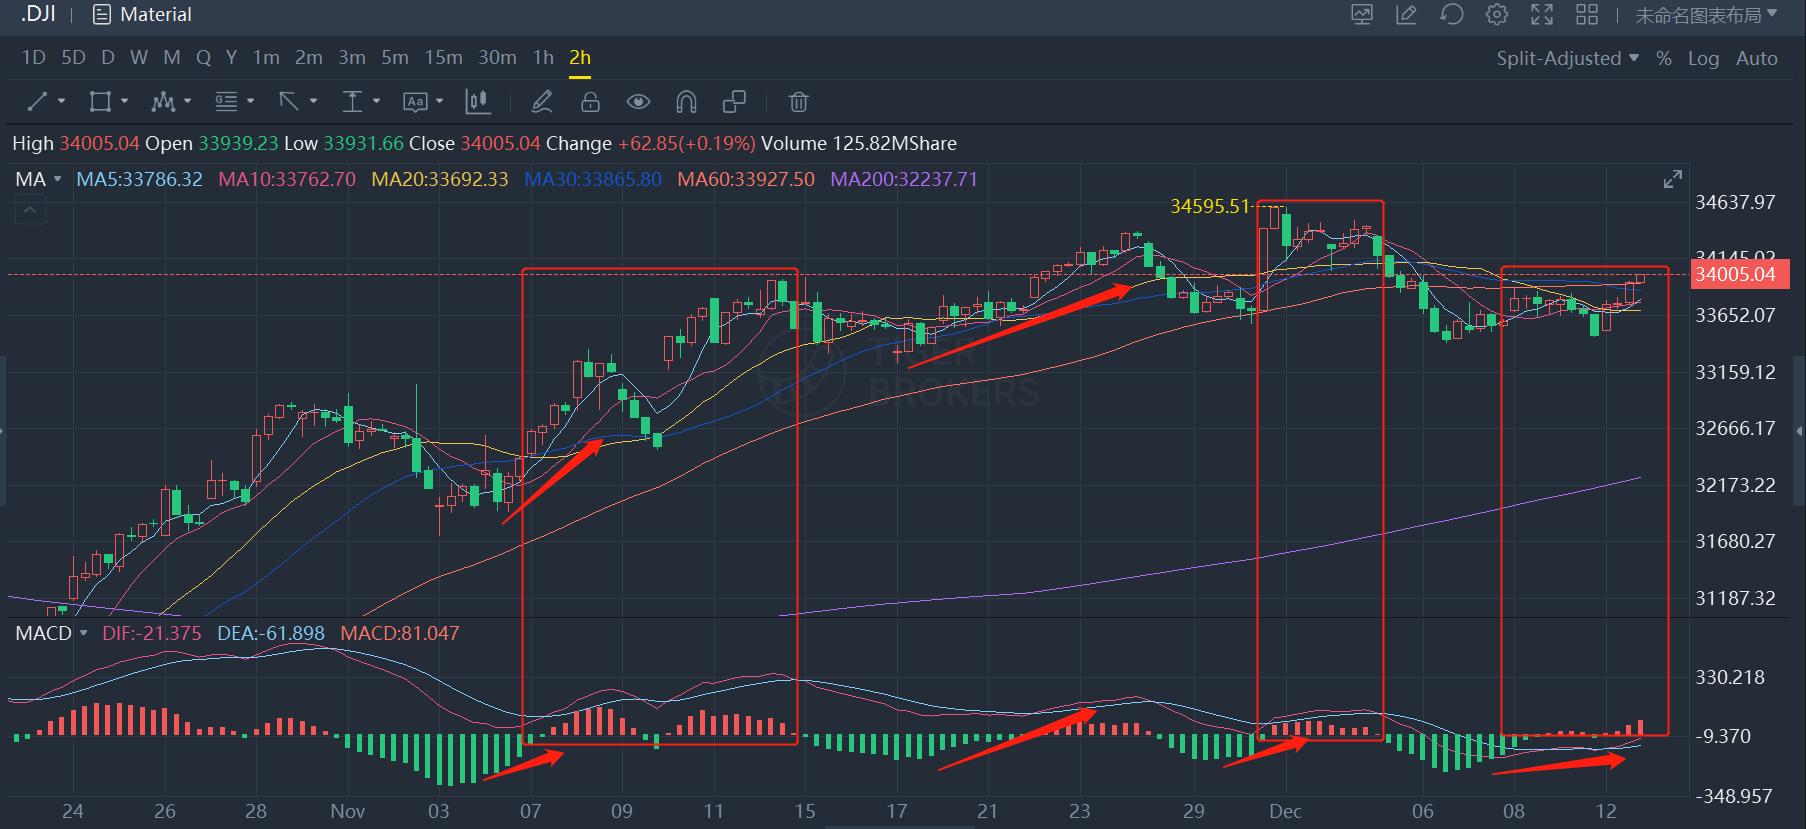Switch to the 30m timeframe

[x=497, y=58]
